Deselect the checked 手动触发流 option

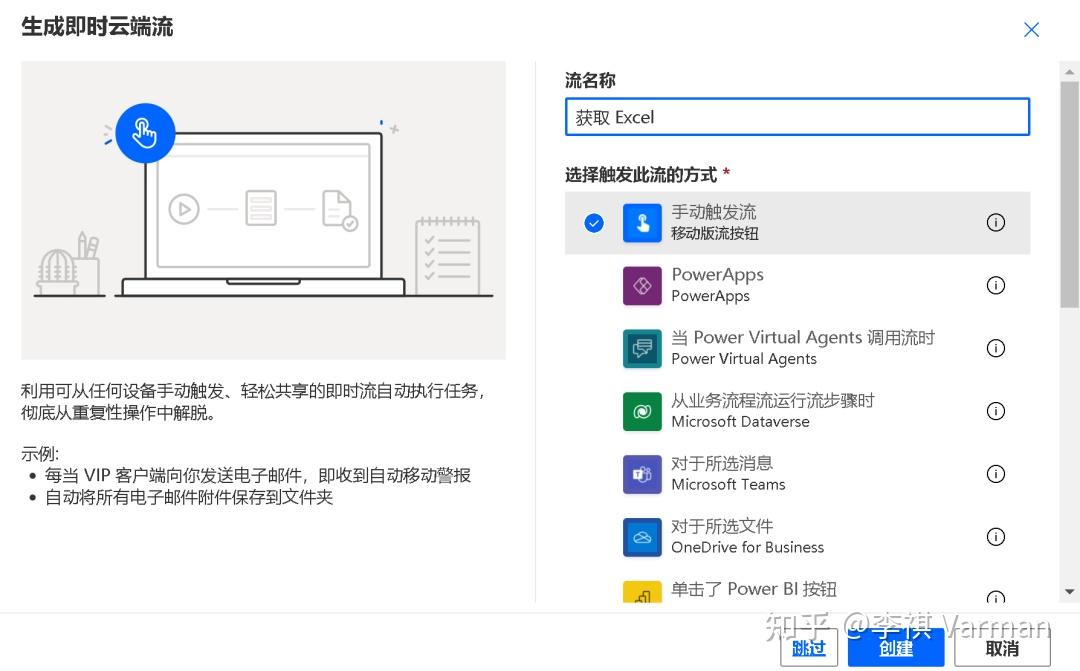tap(594, 222)
